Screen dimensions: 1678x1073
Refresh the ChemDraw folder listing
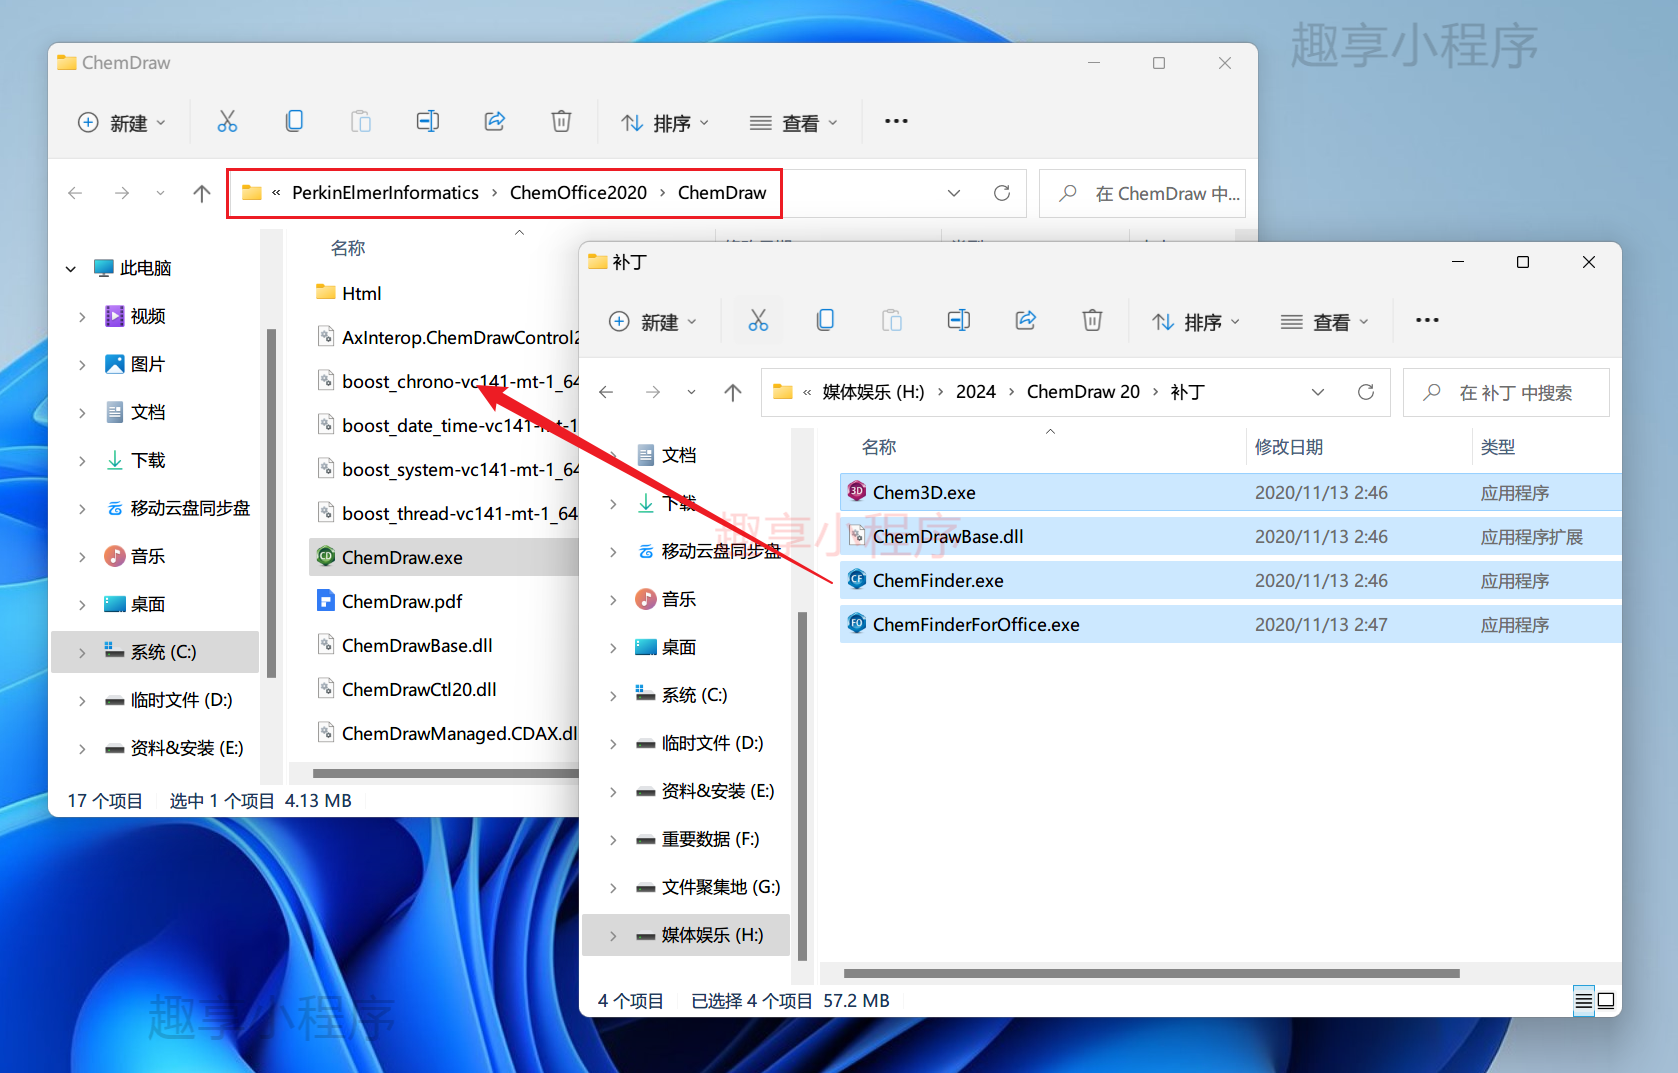(x=1002, y=193)
